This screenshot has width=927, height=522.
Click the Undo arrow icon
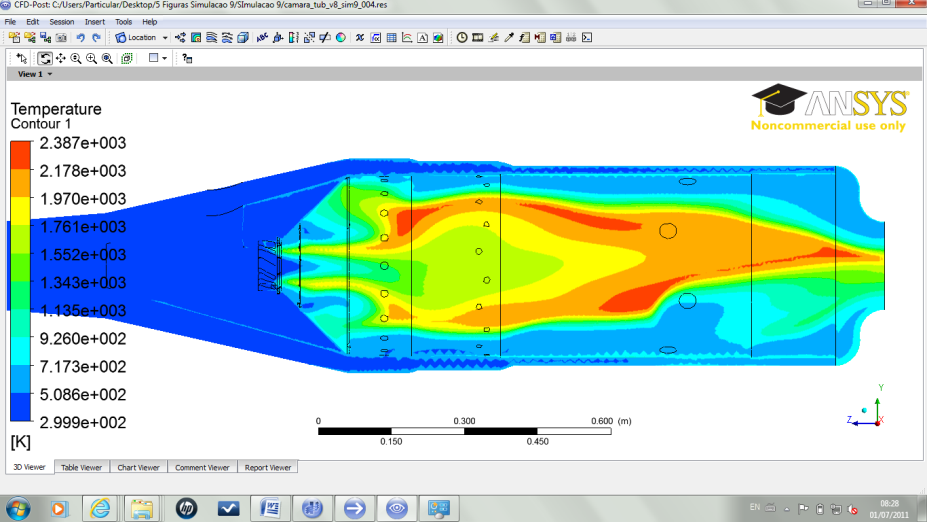click(x=81, y=38)
